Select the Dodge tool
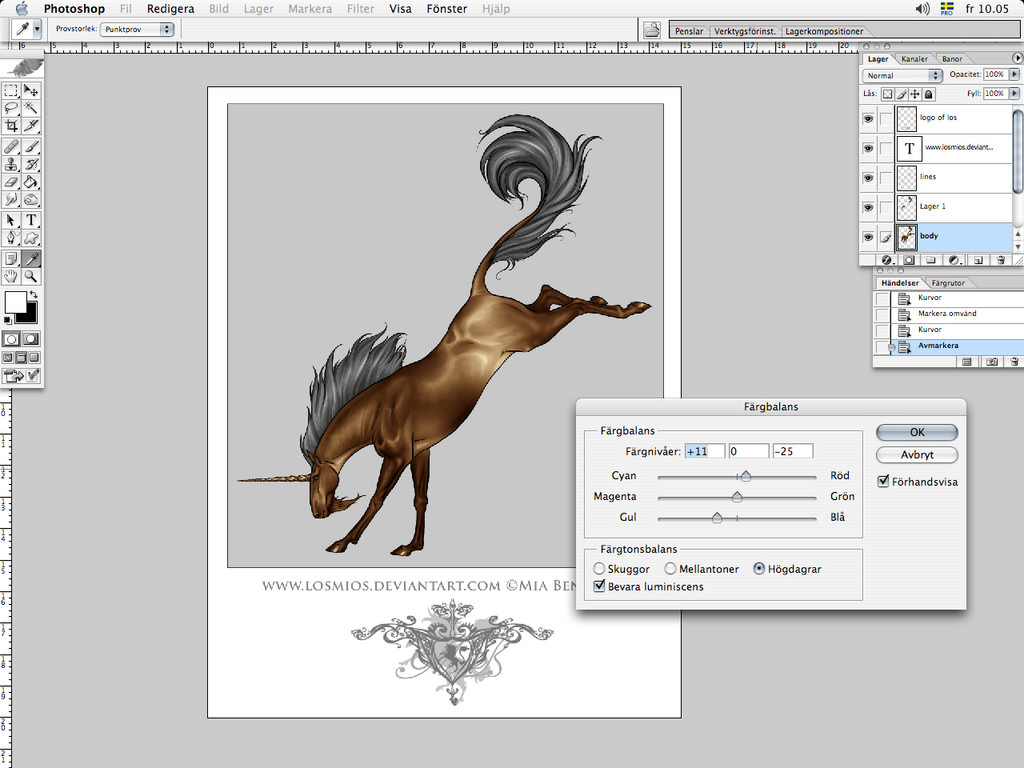Image resolution: width=1024 pixels, height=768 pixels. (31, 199)
